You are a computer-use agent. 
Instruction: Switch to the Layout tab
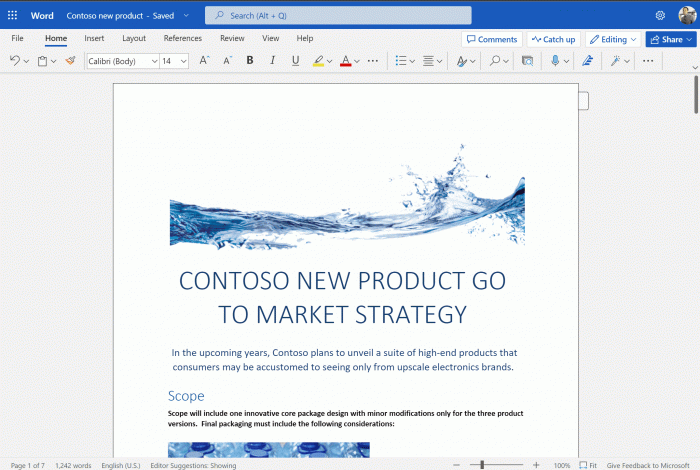pyautogui.click(x=134, y=38)
